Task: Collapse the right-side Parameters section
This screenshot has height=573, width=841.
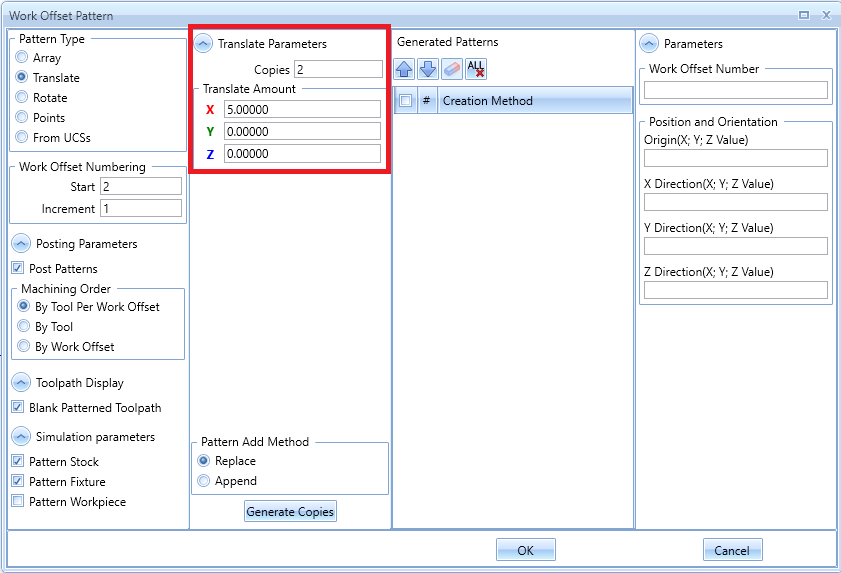Action: (x=649, y=43)
